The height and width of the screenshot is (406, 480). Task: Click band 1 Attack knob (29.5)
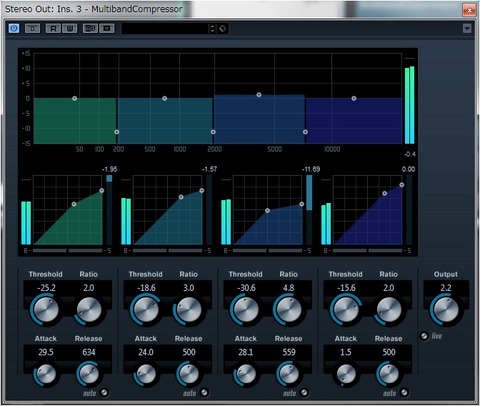click(x=46, y=374)
